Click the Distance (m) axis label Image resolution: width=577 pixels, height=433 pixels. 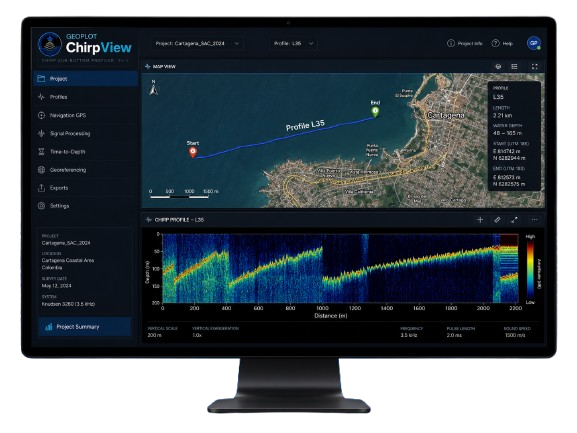[x=330, y=316]
